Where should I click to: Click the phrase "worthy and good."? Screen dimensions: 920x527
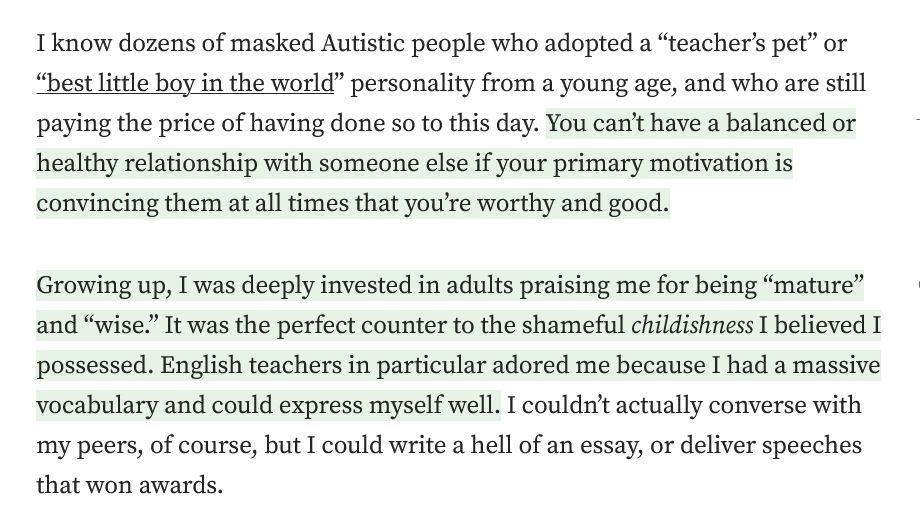click(573, 203)
